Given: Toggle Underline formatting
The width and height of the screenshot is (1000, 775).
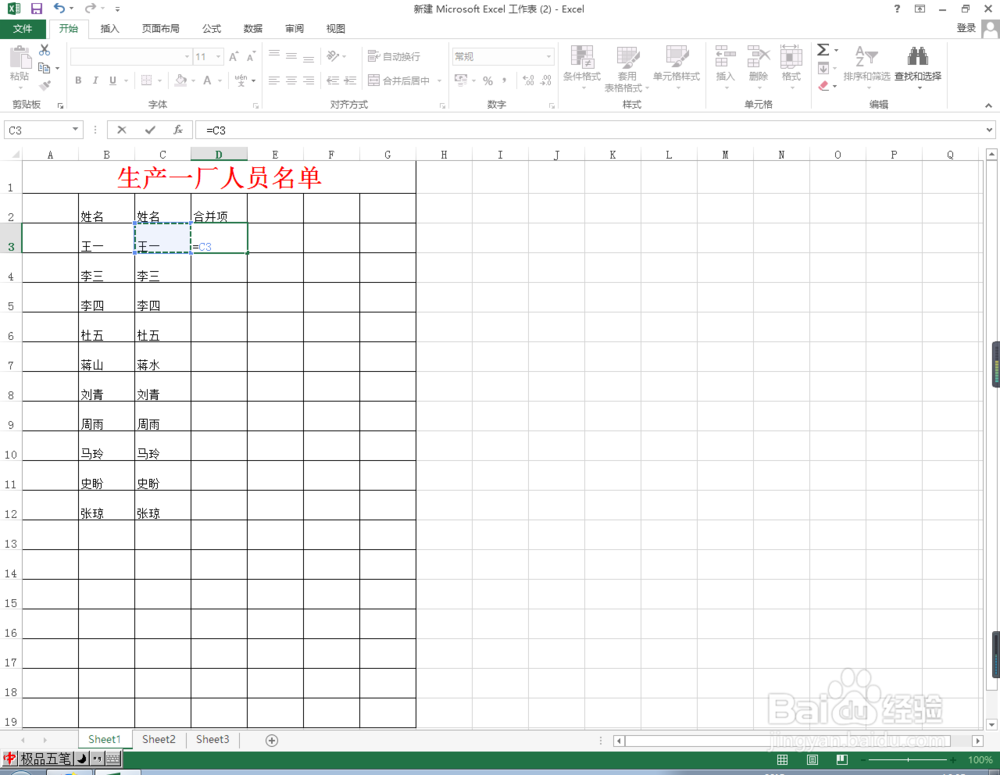Looking at the screenshot, I should 112,80.
